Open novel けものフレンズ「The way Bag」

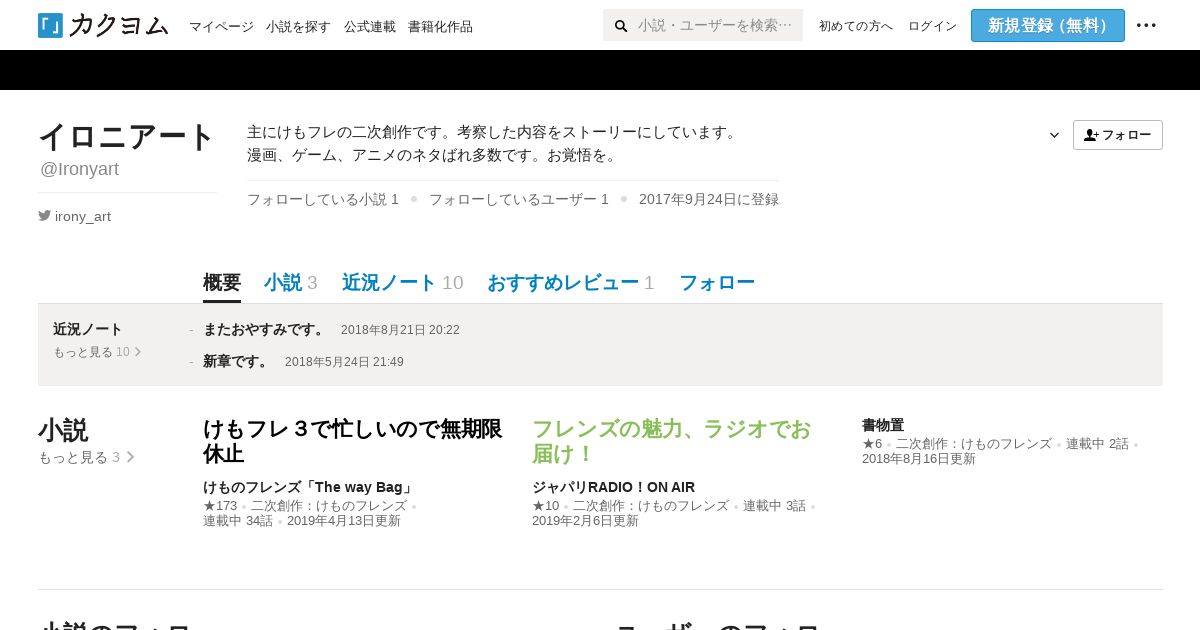(x=309, y=487)
